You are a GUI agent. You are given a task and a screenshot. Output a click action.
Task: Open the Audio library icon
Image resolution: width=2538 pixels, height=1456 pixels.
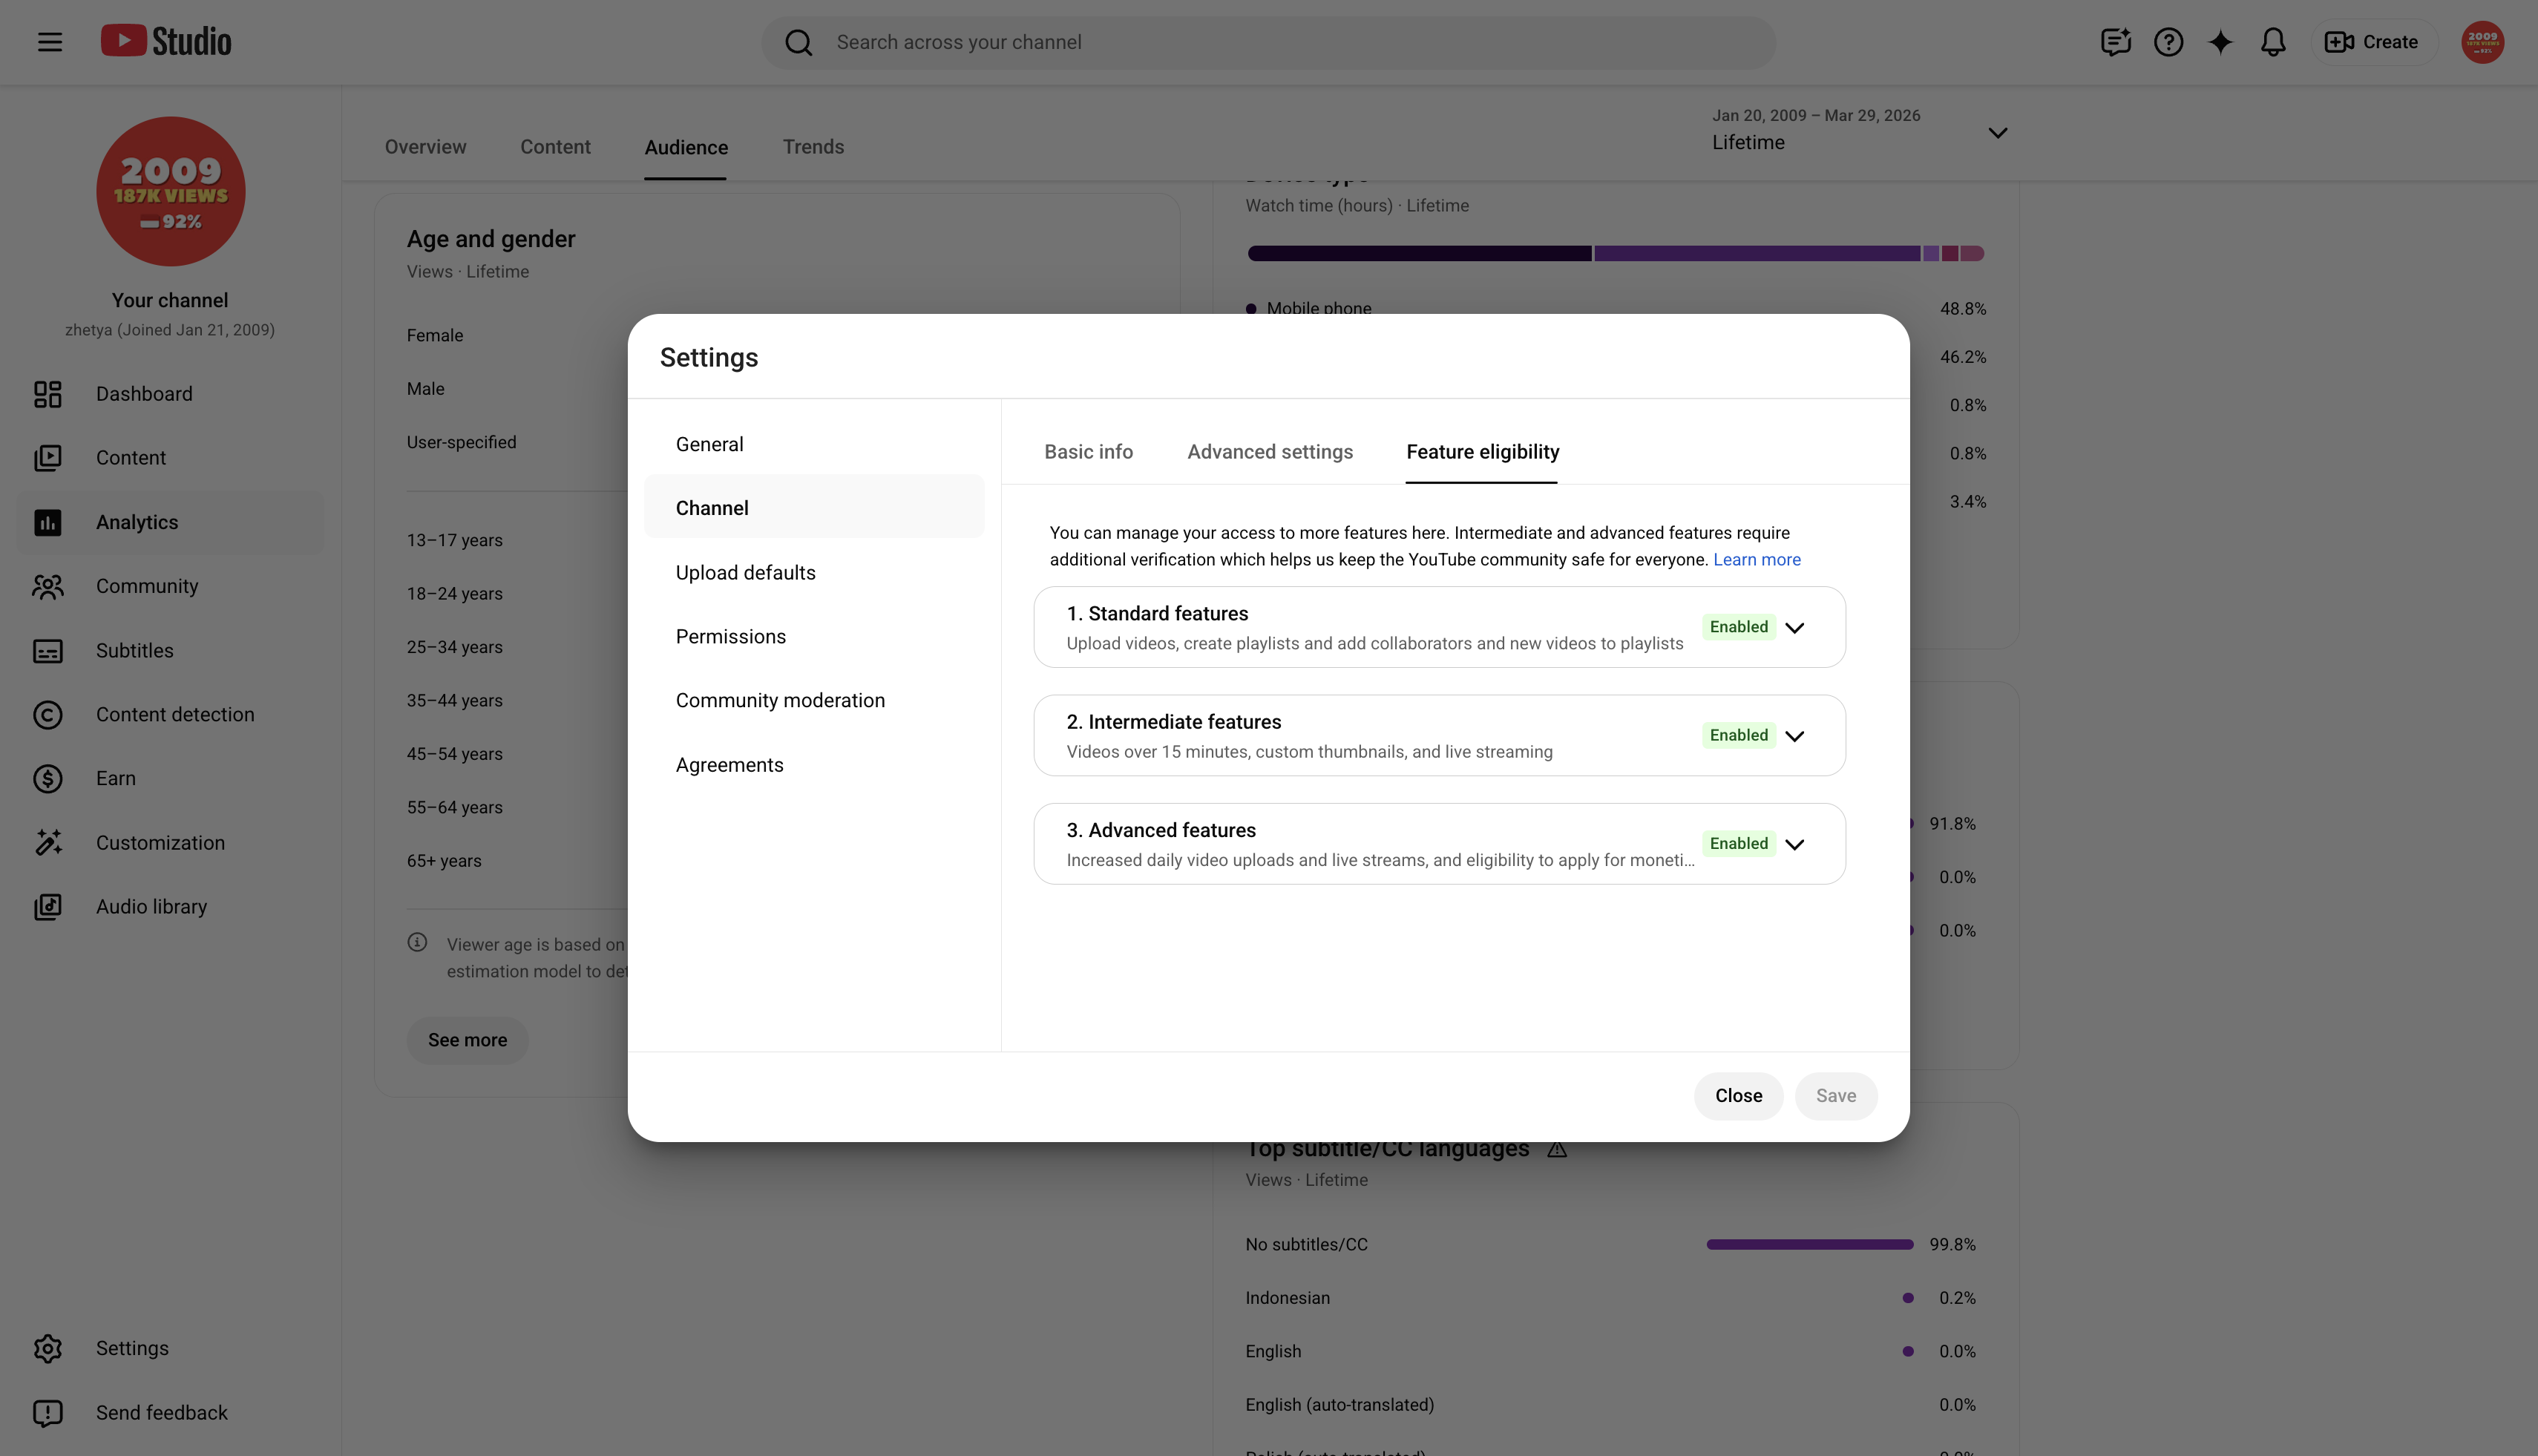(x=48, y=907)
